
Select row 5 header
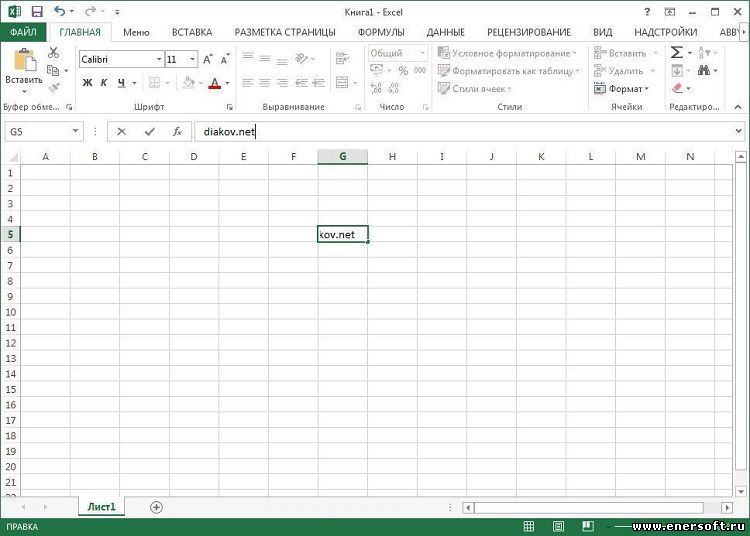tap(10, 234)
